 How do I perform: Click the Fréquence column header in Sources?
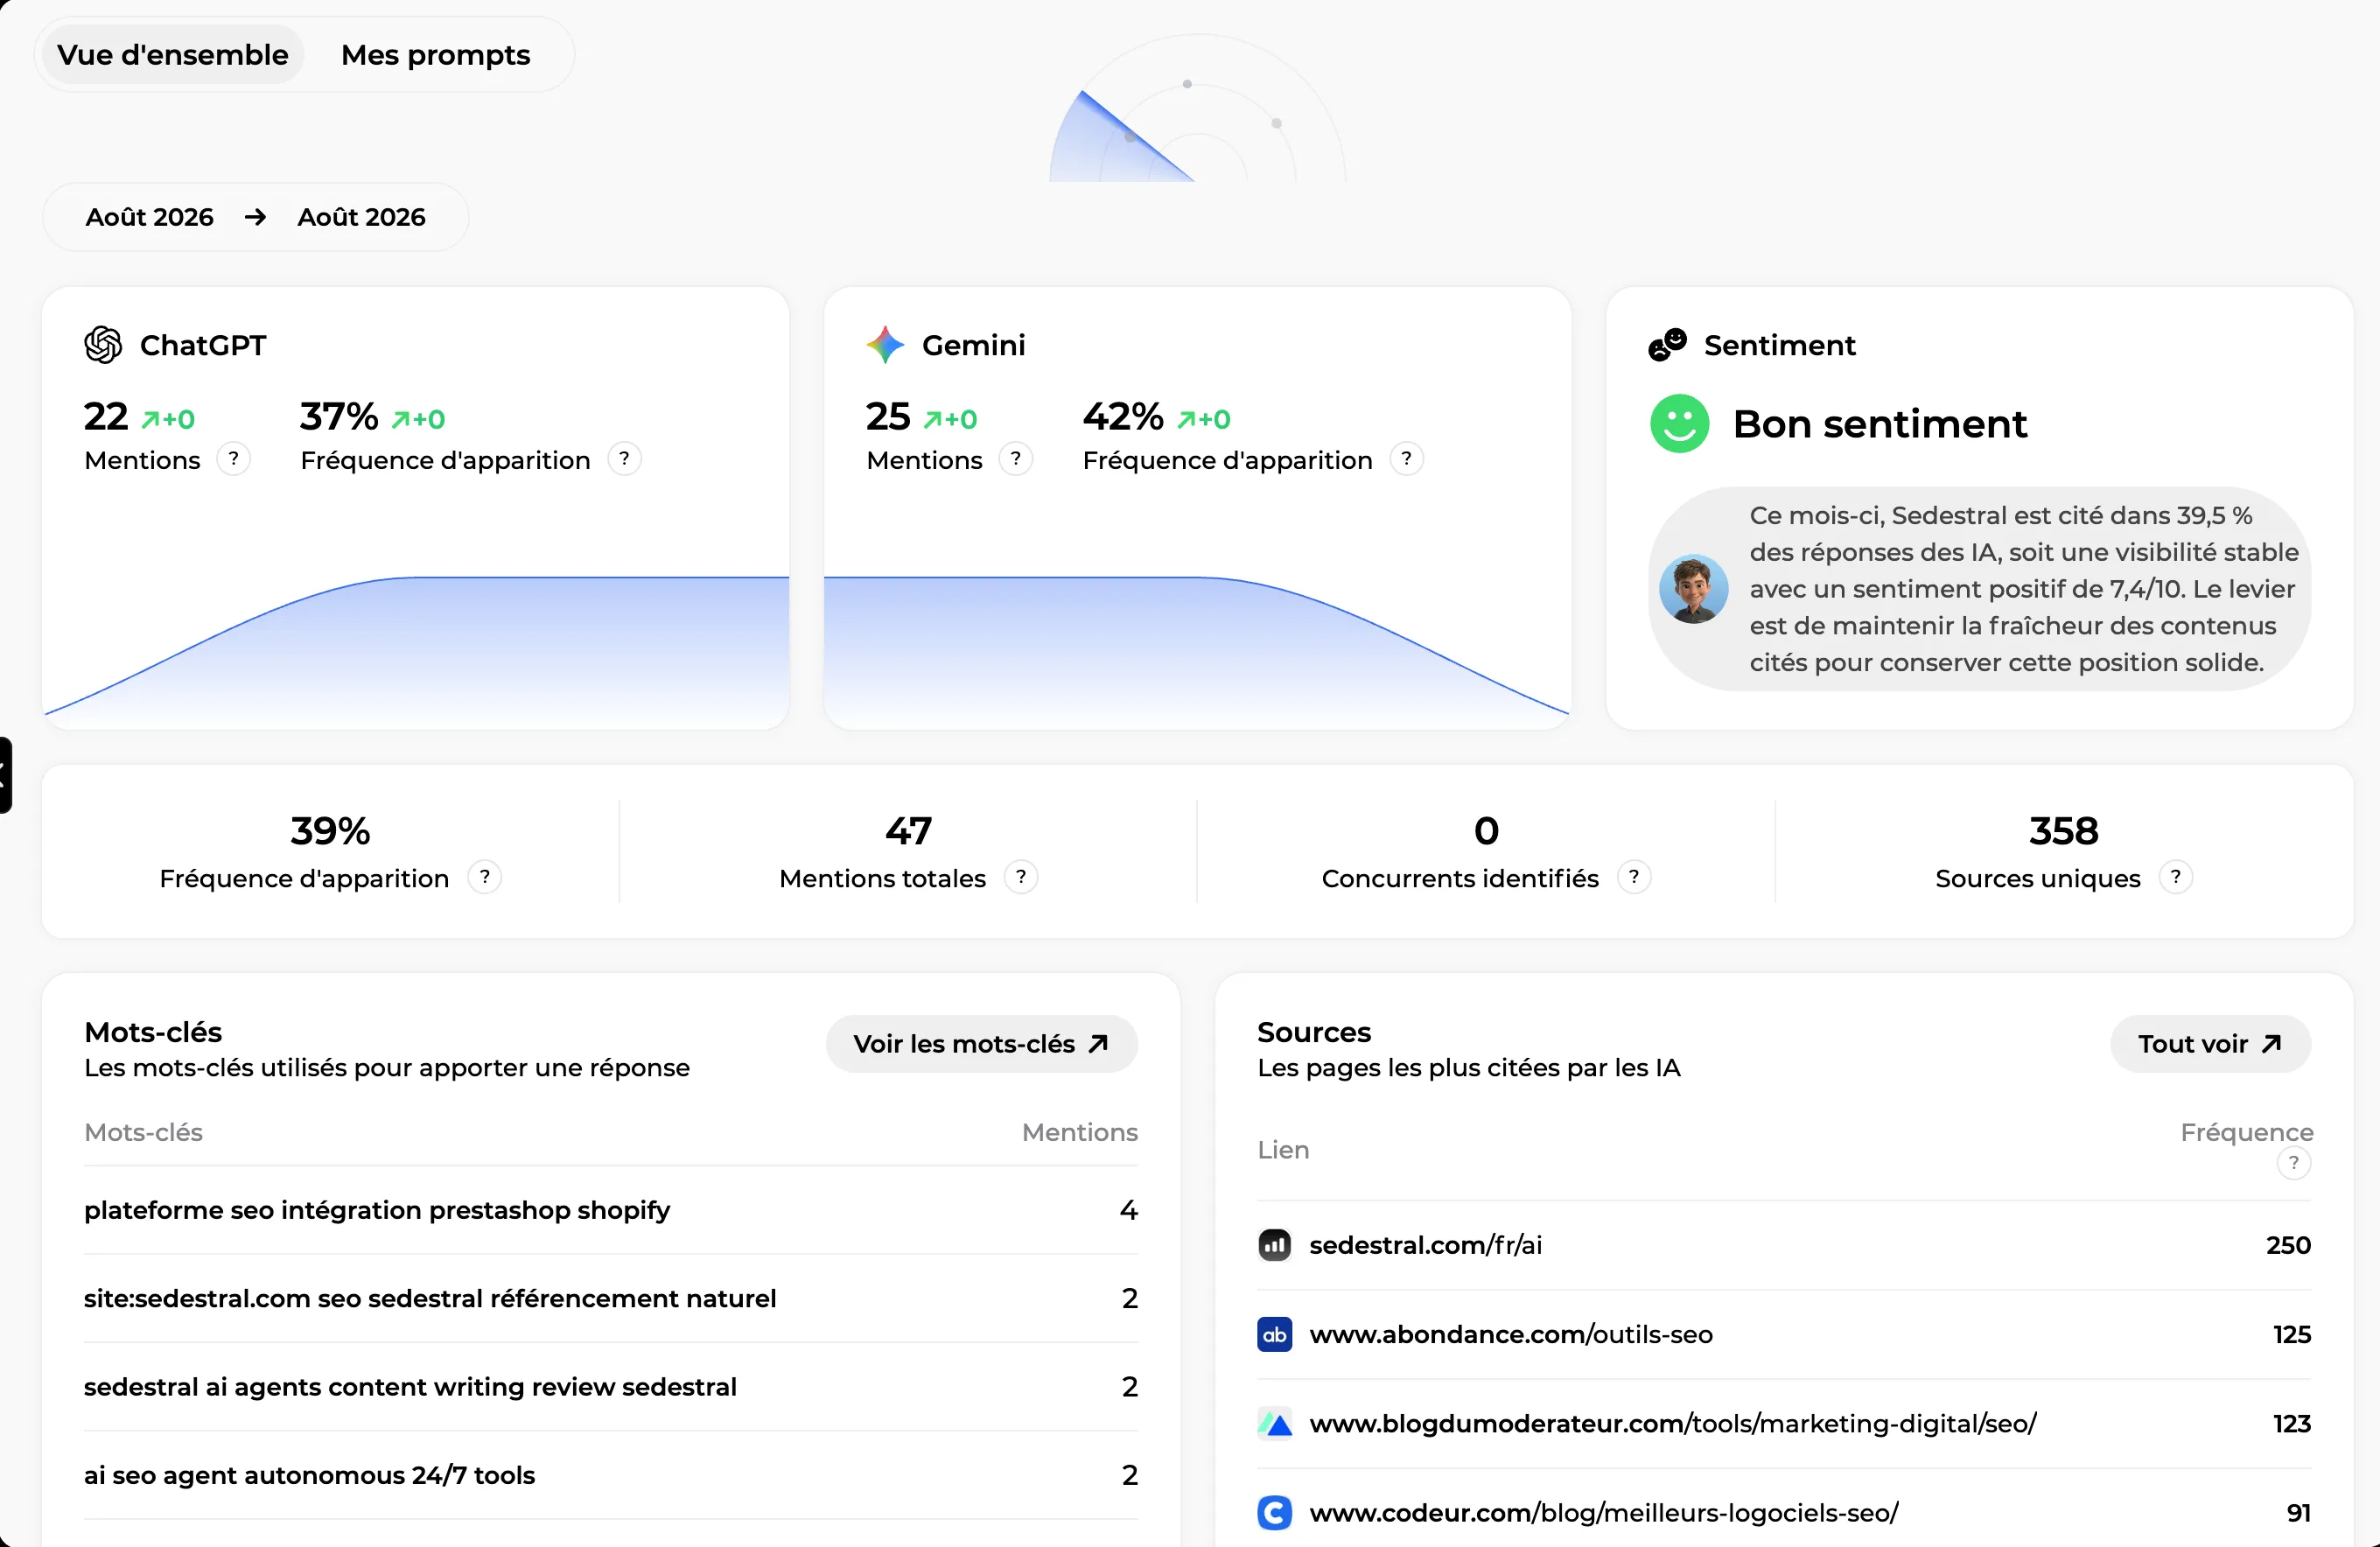(x=2246, y=1132)
